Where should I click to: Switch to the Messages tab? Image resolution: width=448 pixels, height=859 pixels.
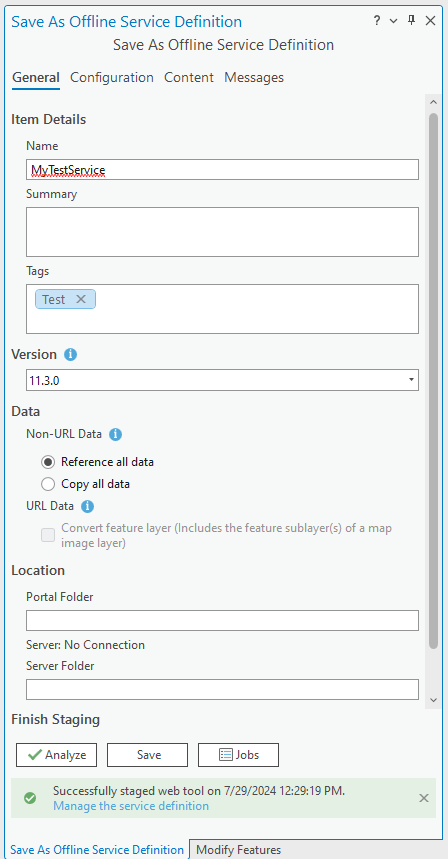pyautogui.click(x=254, y=77)
